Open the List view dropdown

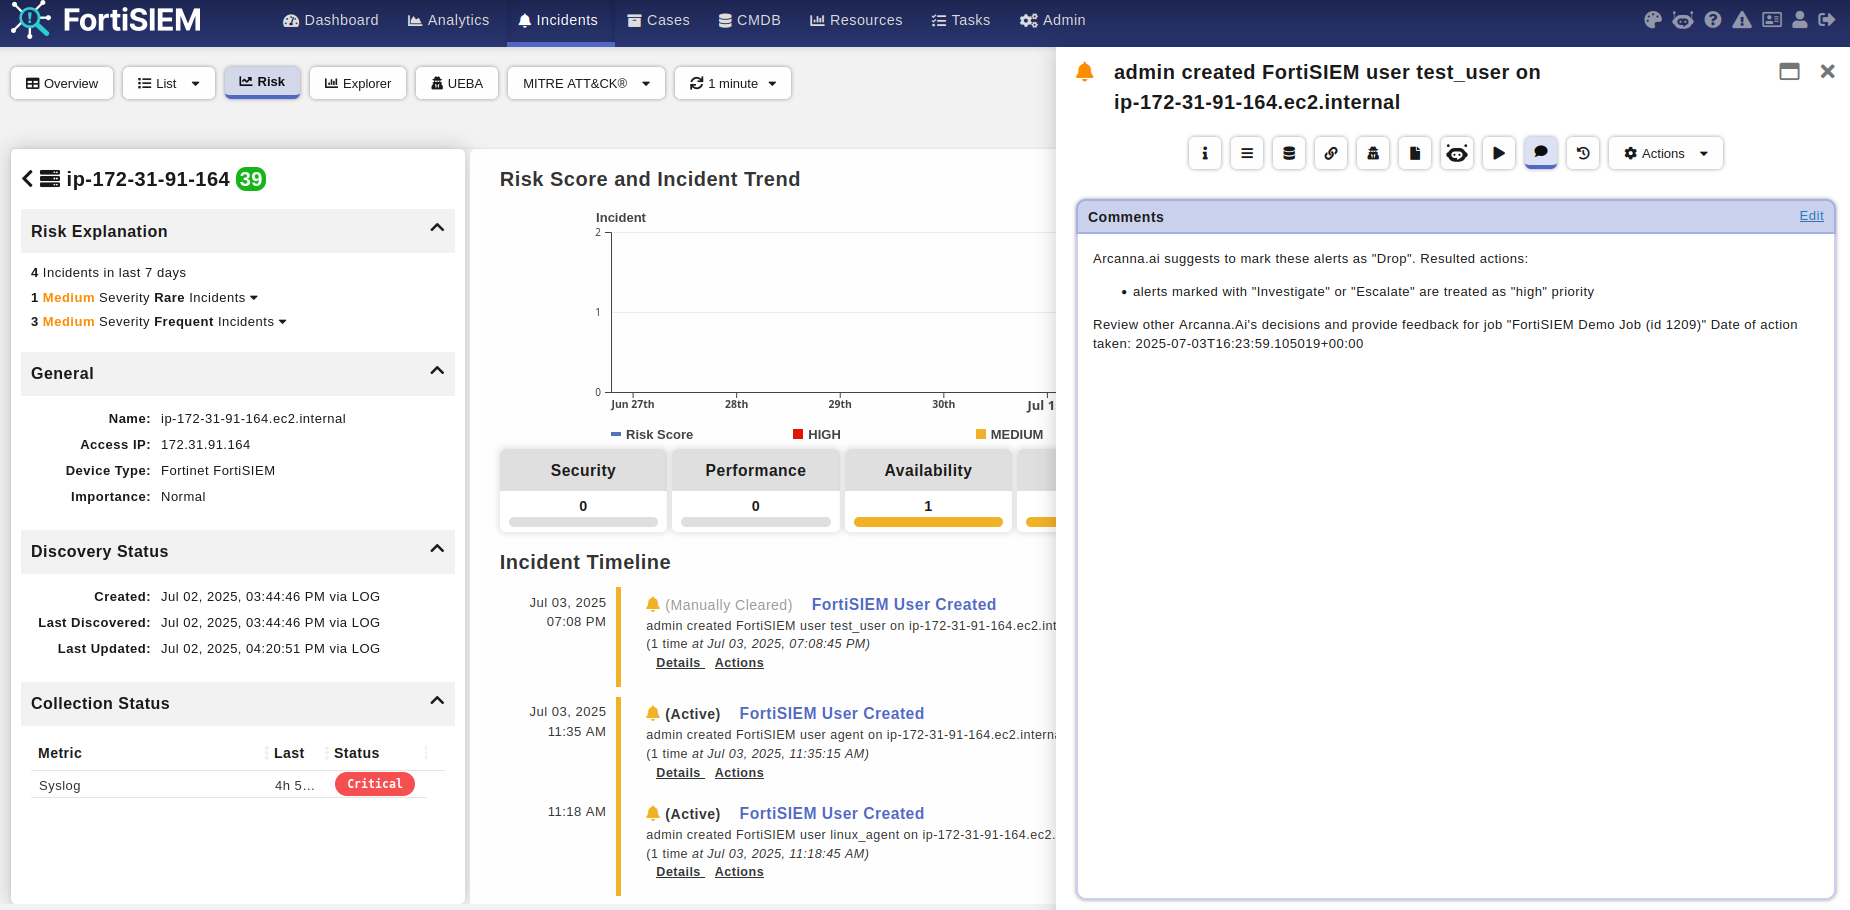pyautogui.click(x=169, y=83)
